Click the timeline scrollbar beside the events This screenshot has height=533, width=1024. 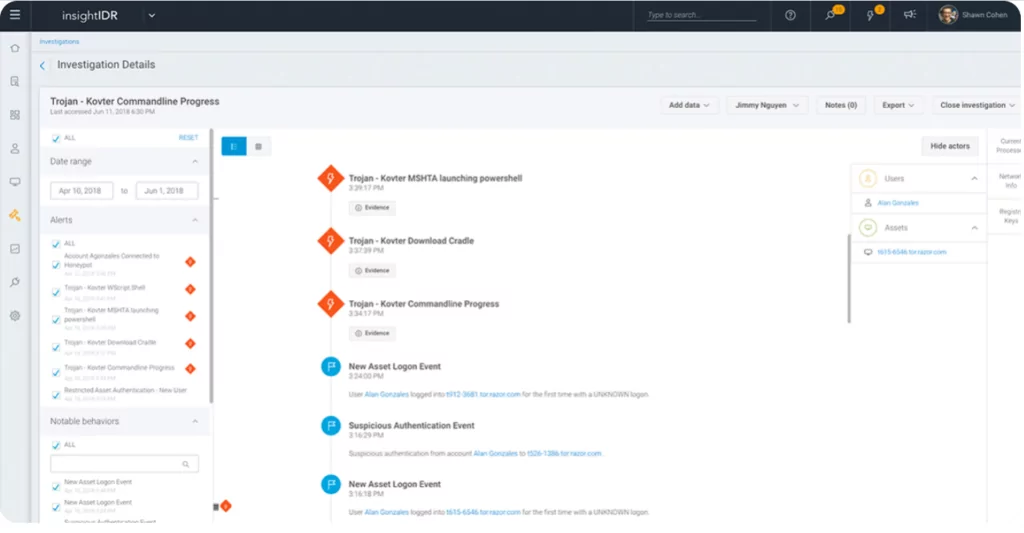849,279
